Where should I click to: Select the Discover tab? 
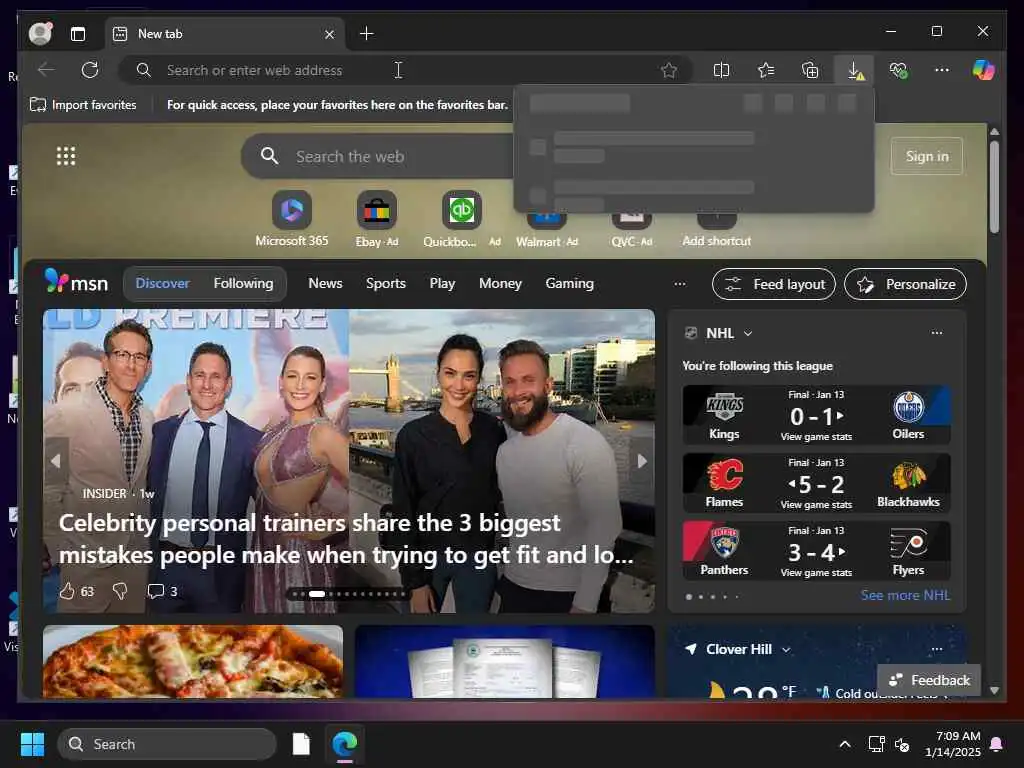pyautogui.click(x=162, y=283)
